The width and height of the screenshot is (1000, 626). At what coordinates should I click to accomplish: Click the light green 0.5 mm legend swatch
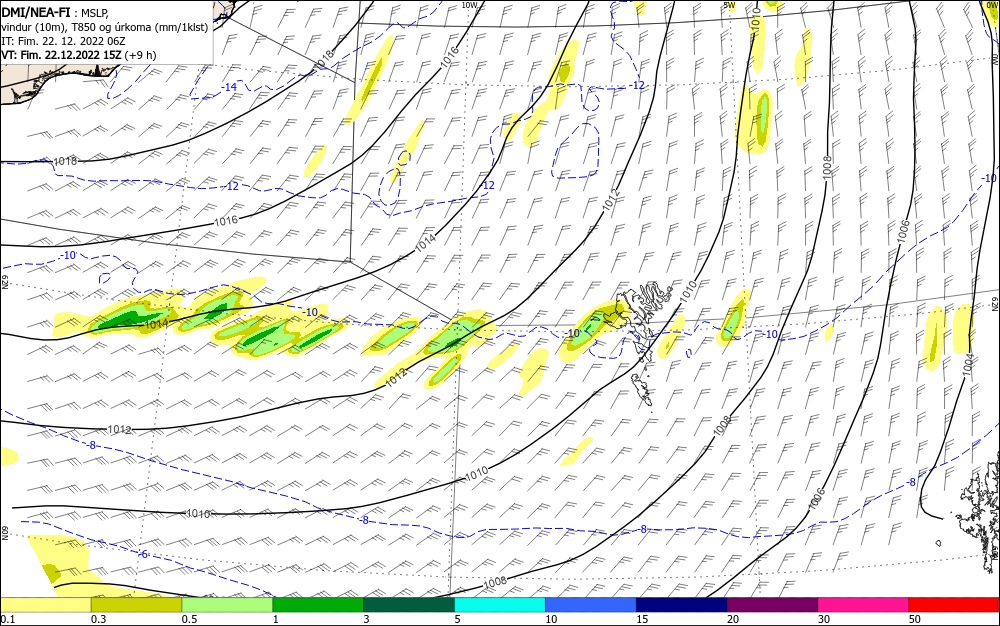[x=227, y=605]
